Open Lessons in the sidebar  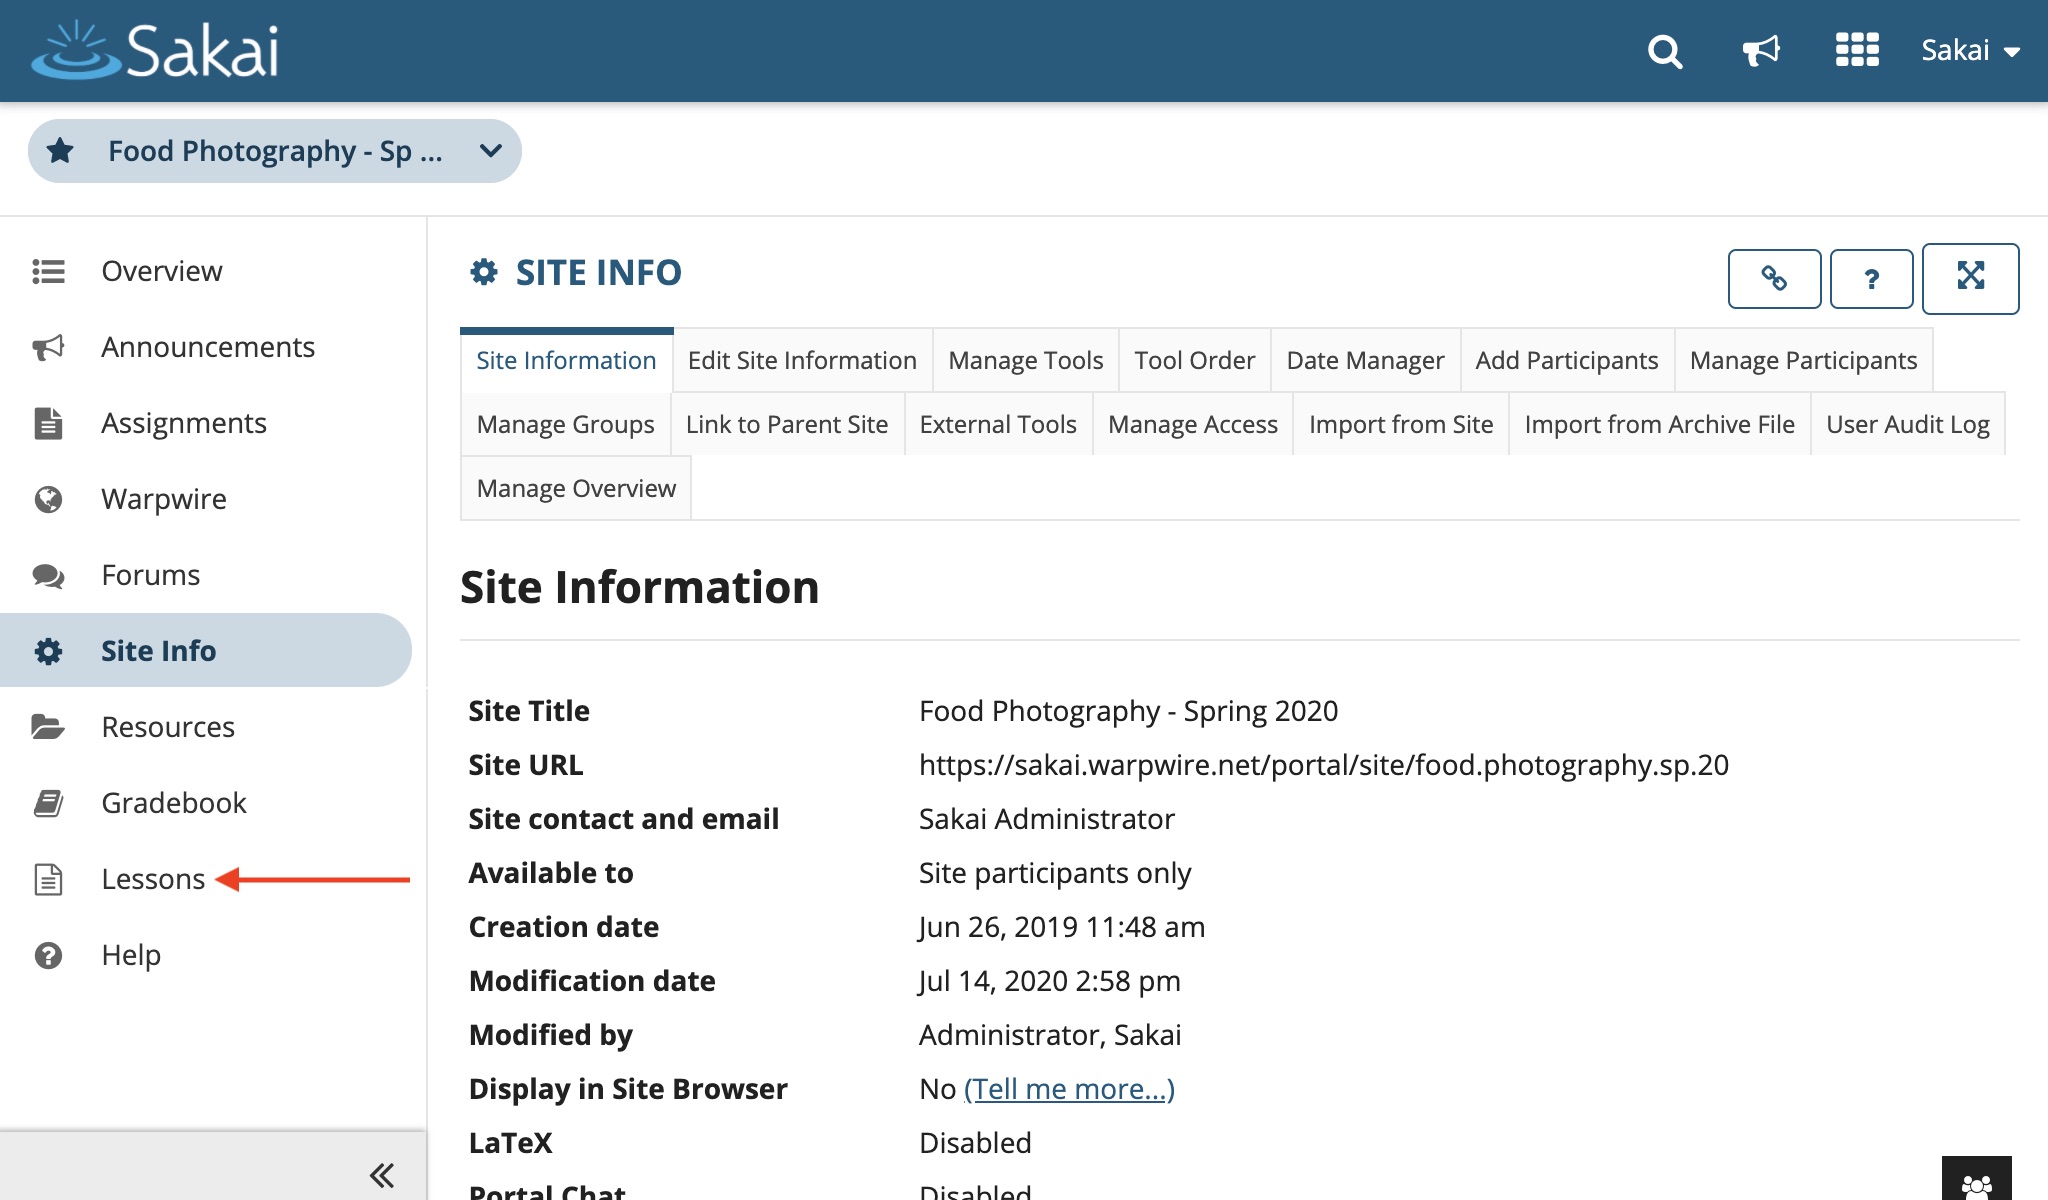pos(153,879)
